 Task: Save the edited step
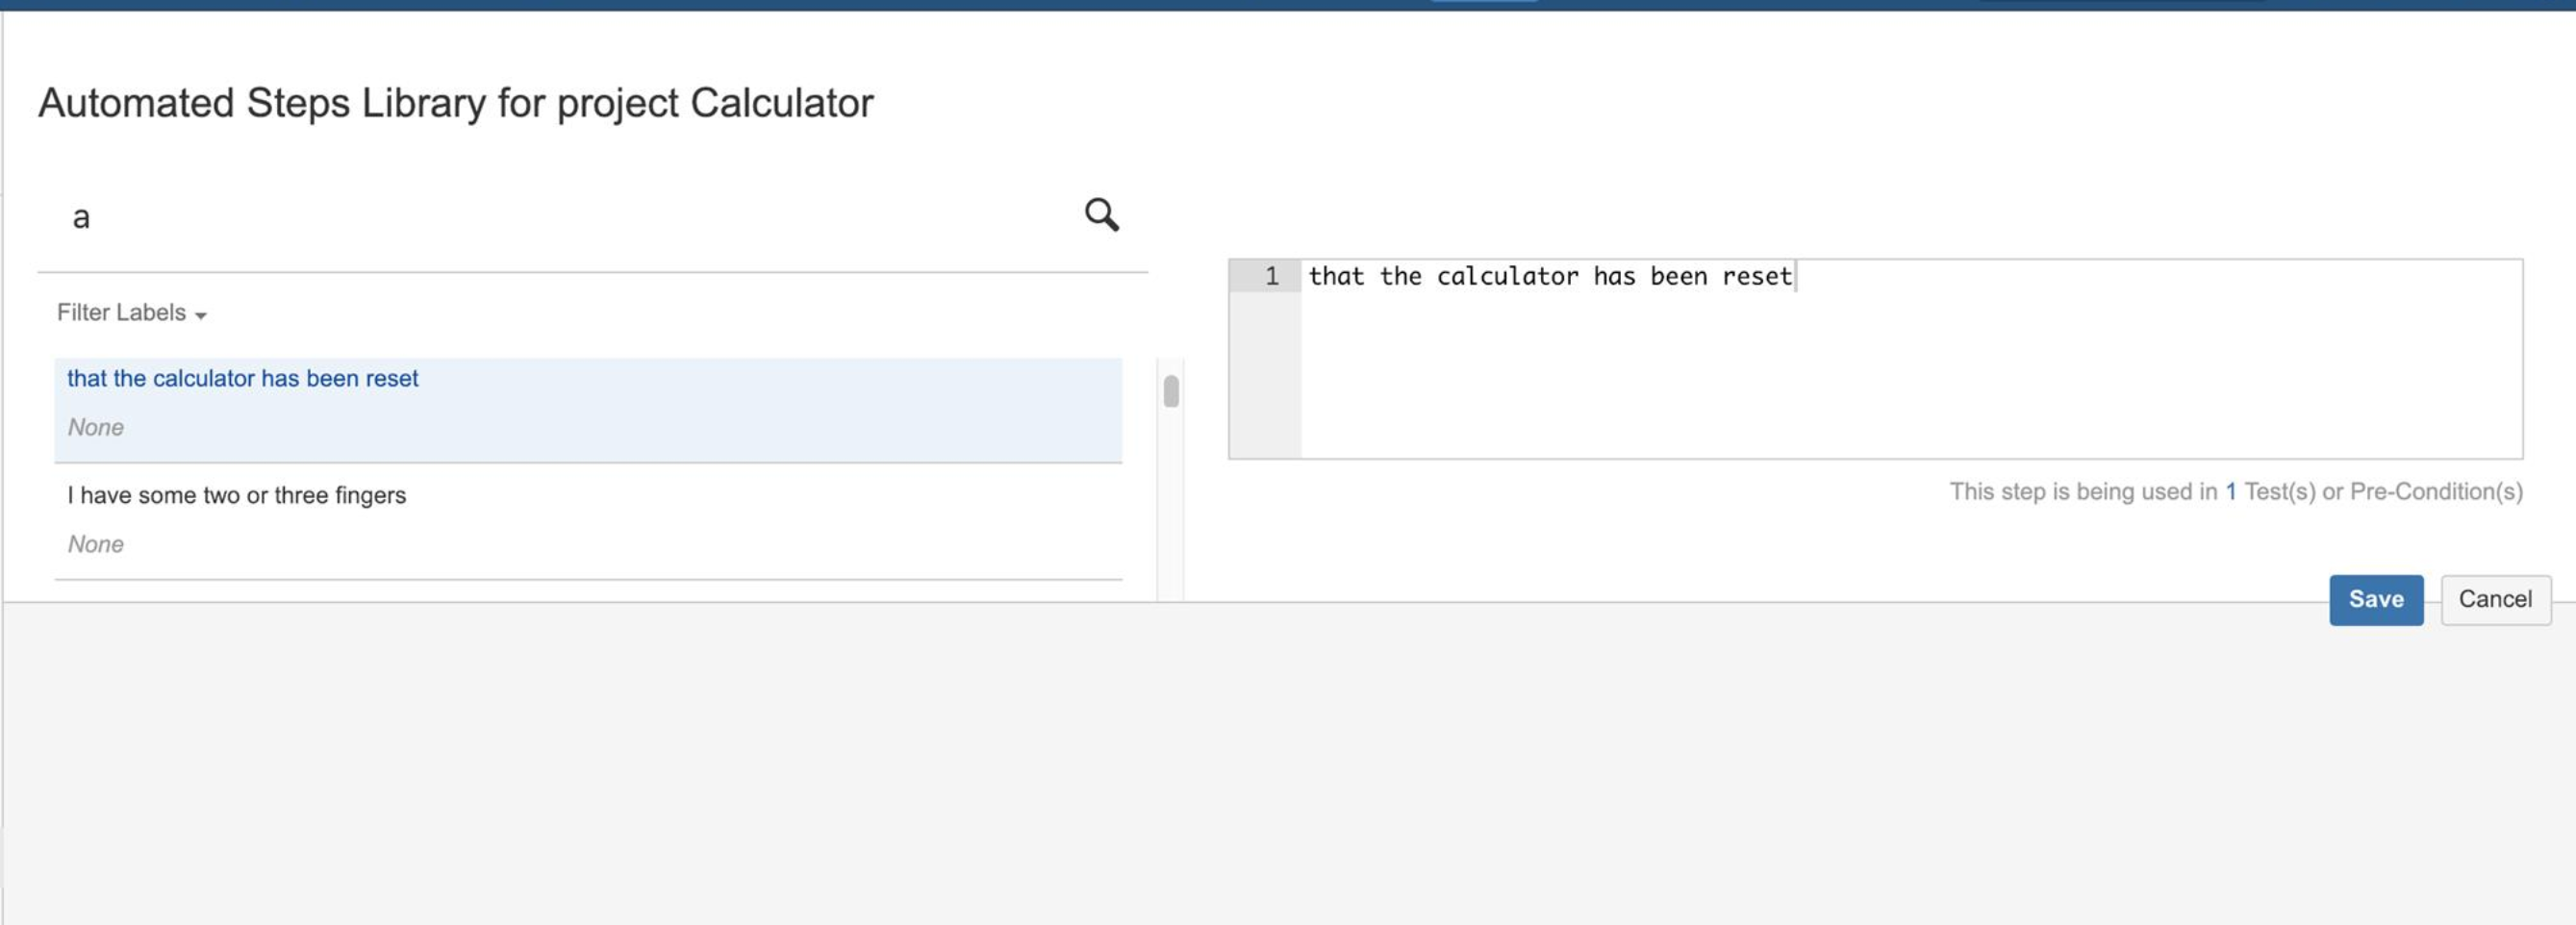2376,600
